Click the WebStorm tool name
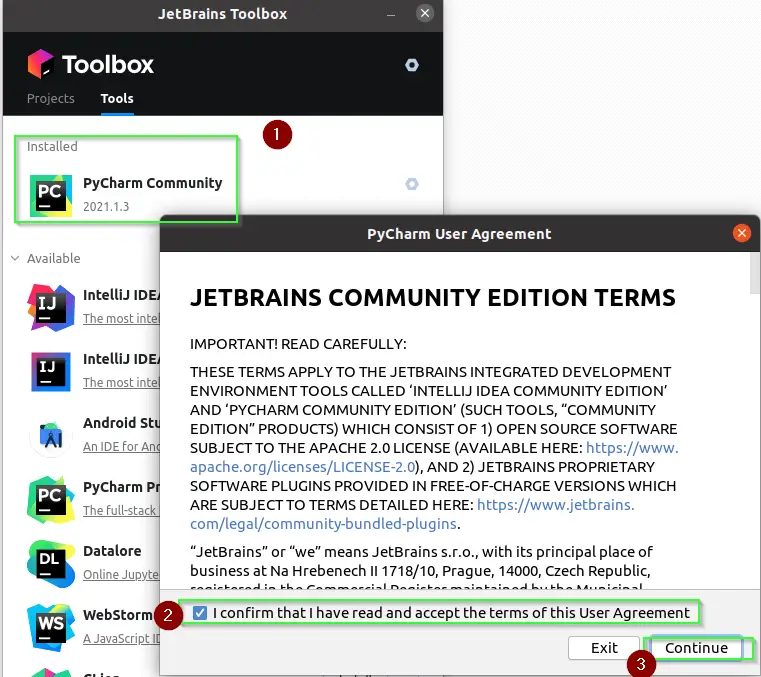761x677 pixels. [x=117, y=615]
